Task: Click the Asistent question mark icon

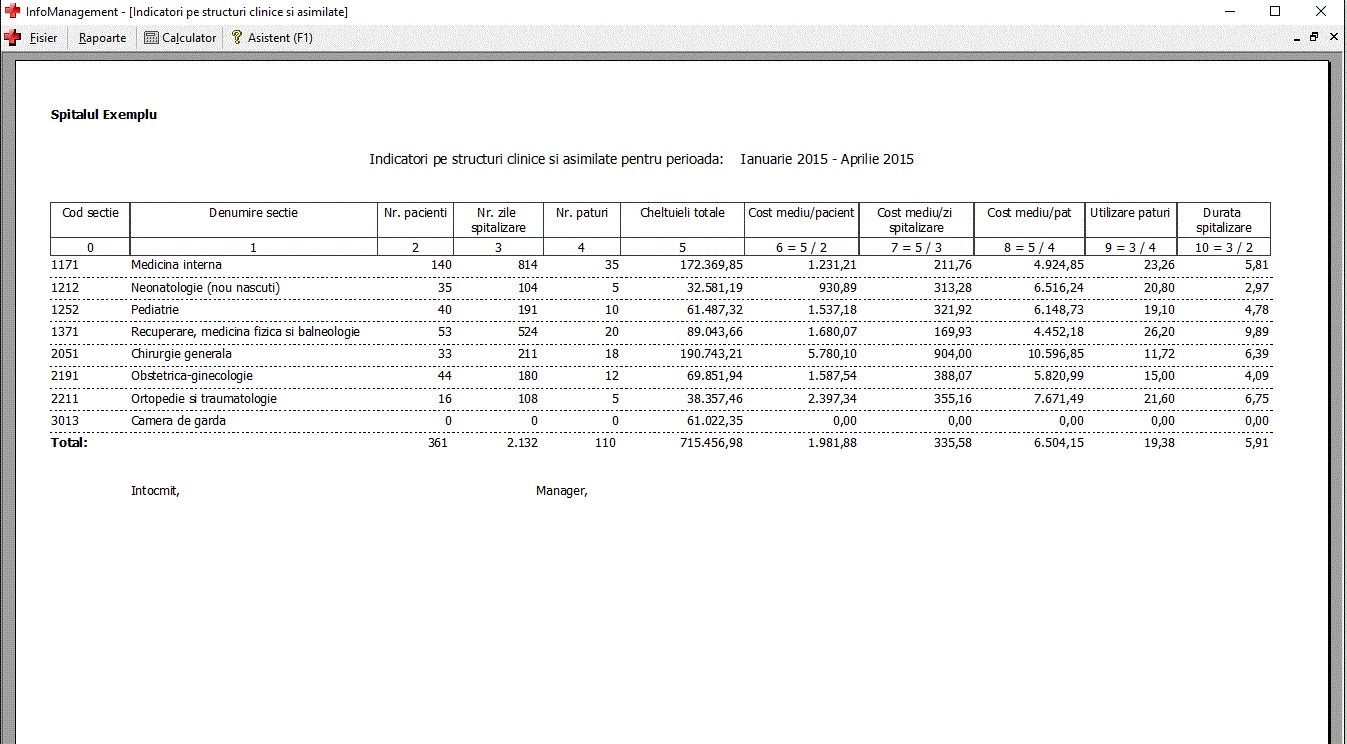Action: (237, 38)
